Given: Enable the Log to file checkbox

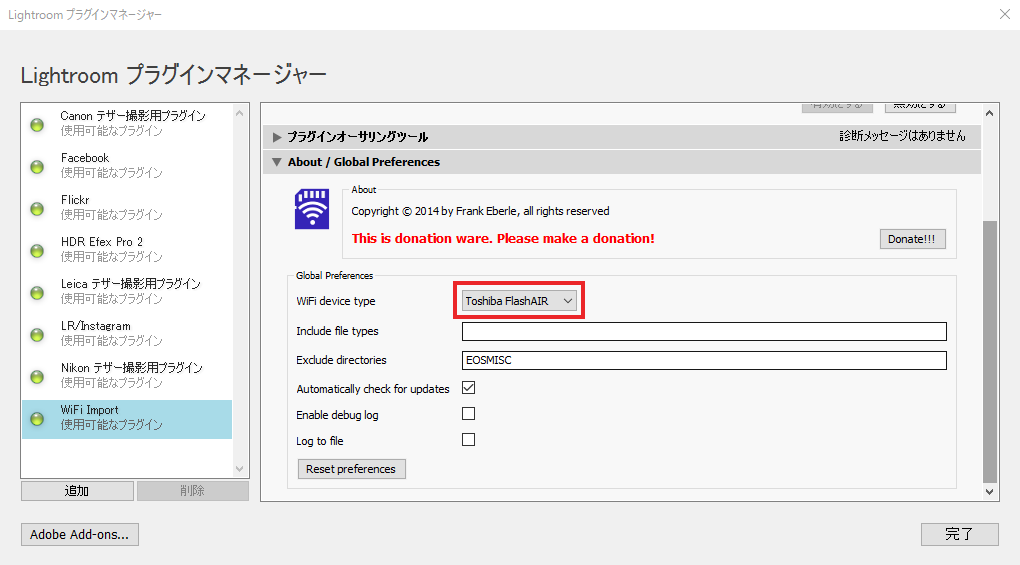Looking at the screenshot, I should click(468, 440).
